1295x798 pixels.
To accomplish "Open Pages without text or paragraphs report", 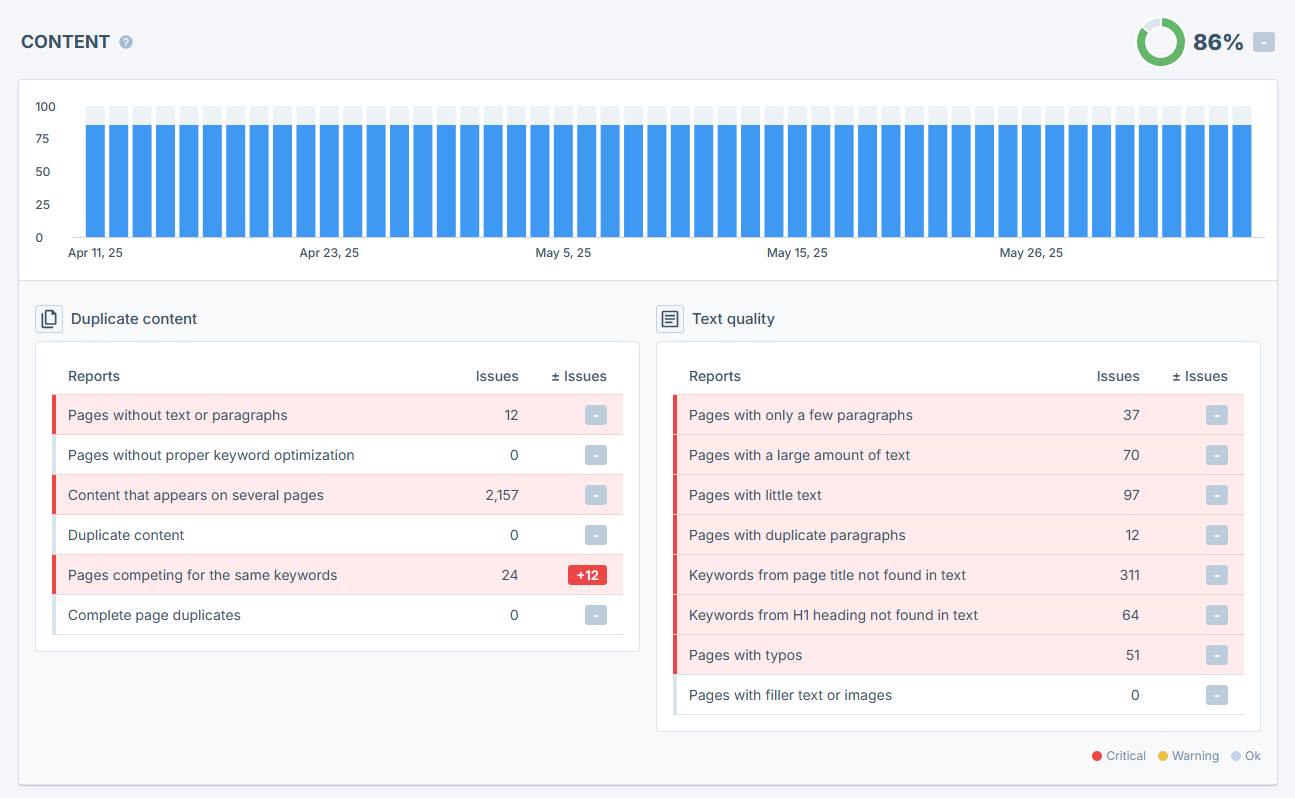I will [x=178, y=415].
